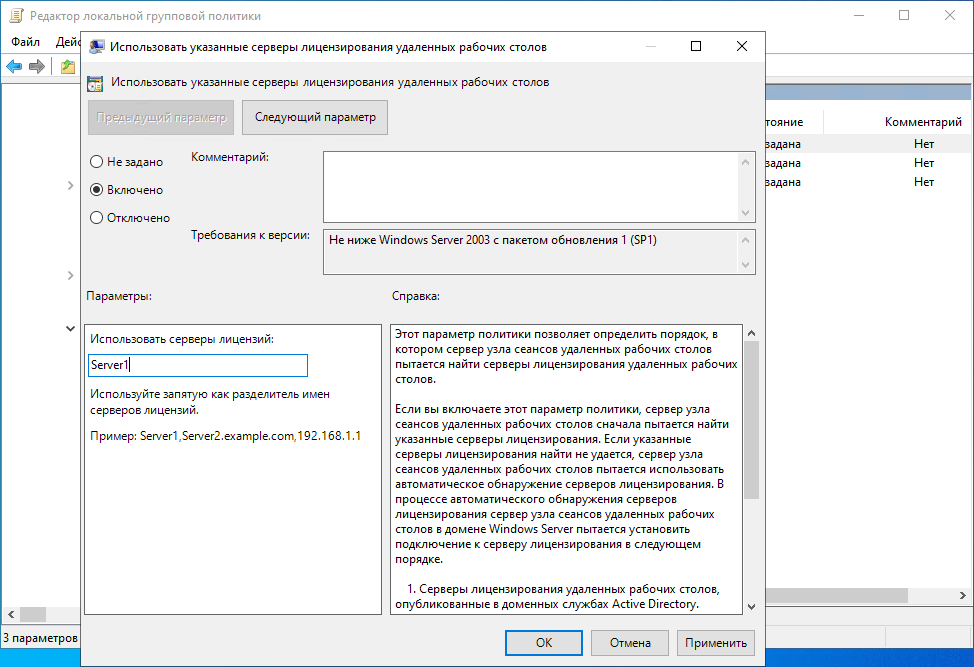Click the policy dialog's title bar icon
Viewport: 974px width, 667px height.
pyautogui.click(x=96, y=47)
